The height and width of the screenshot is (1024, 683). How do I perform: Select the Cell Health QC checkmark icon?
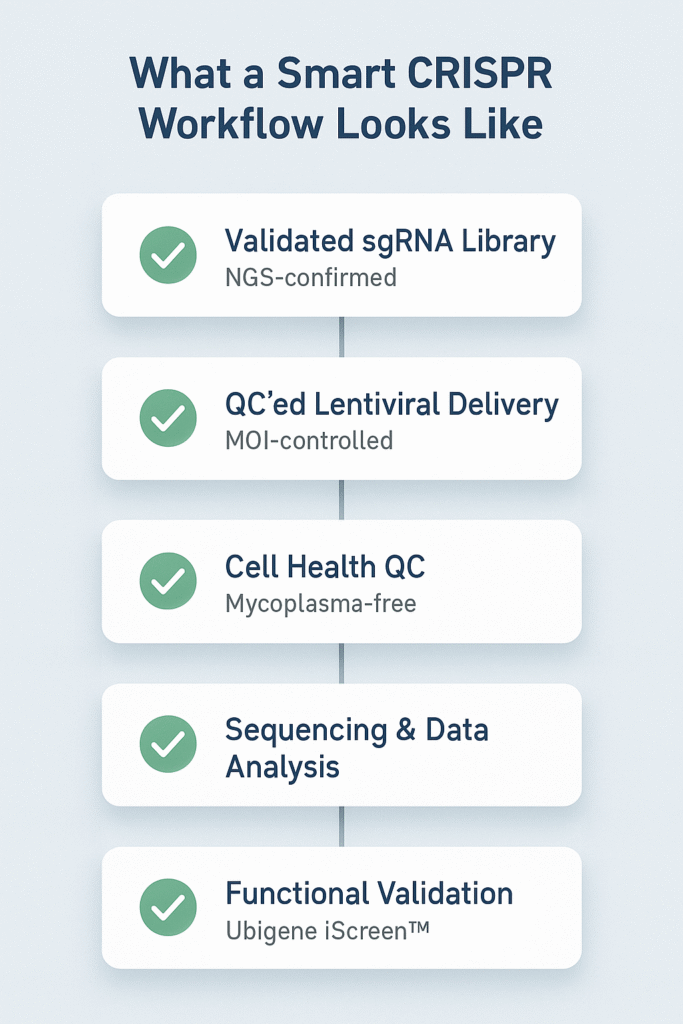pyautogui.click(x=168, y=581)
